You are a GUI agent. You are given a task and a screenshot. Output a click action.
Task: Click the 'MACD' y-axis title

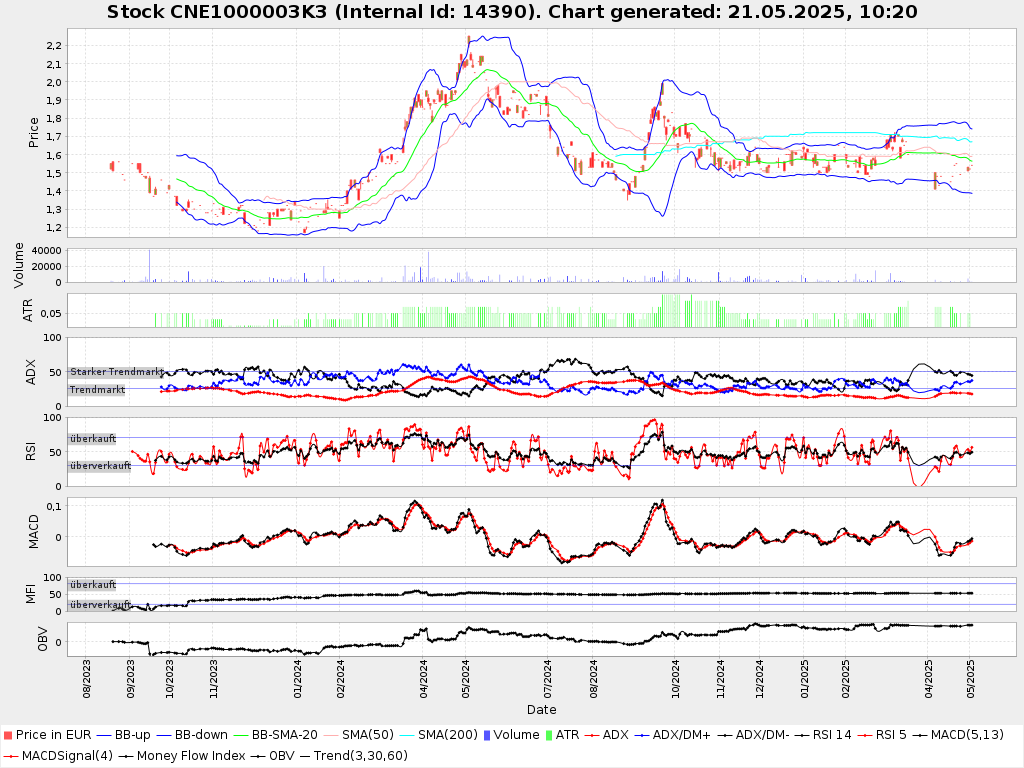click(x=34, y=532)
